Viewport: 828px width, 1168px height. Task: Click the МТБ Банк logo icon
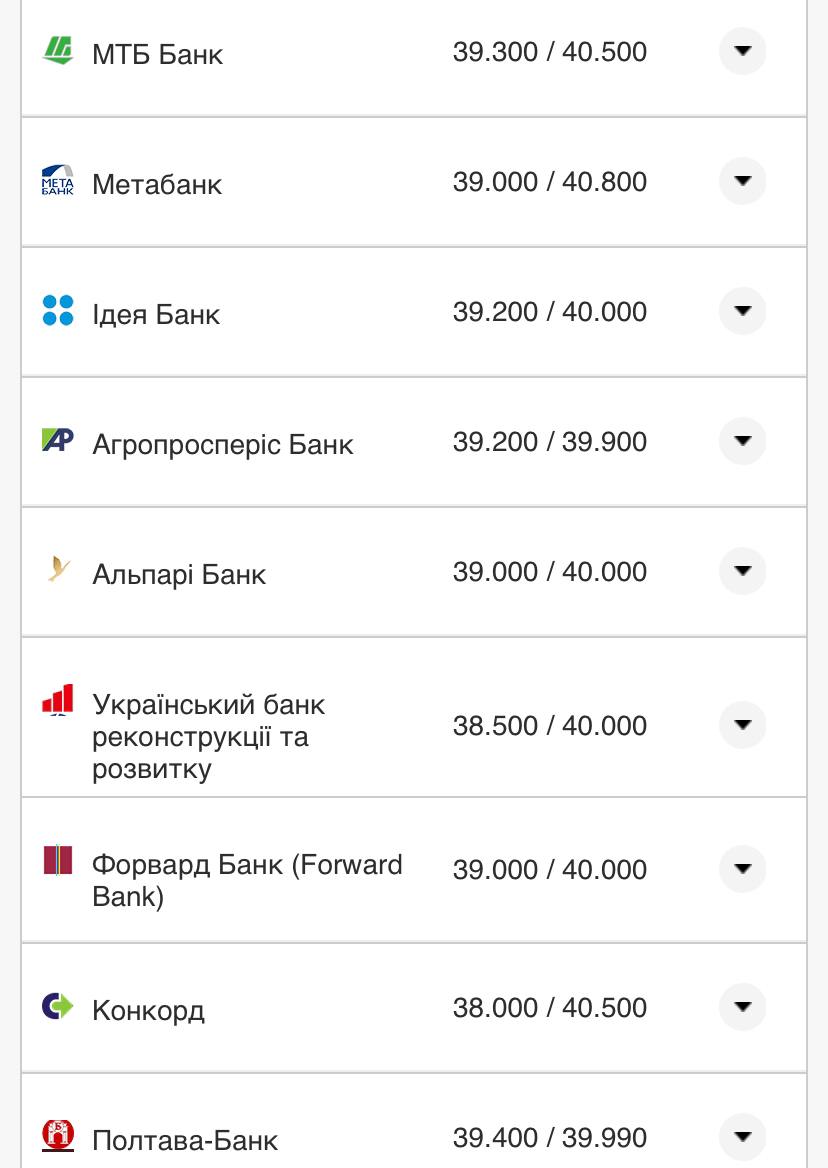tap(58, 50)
